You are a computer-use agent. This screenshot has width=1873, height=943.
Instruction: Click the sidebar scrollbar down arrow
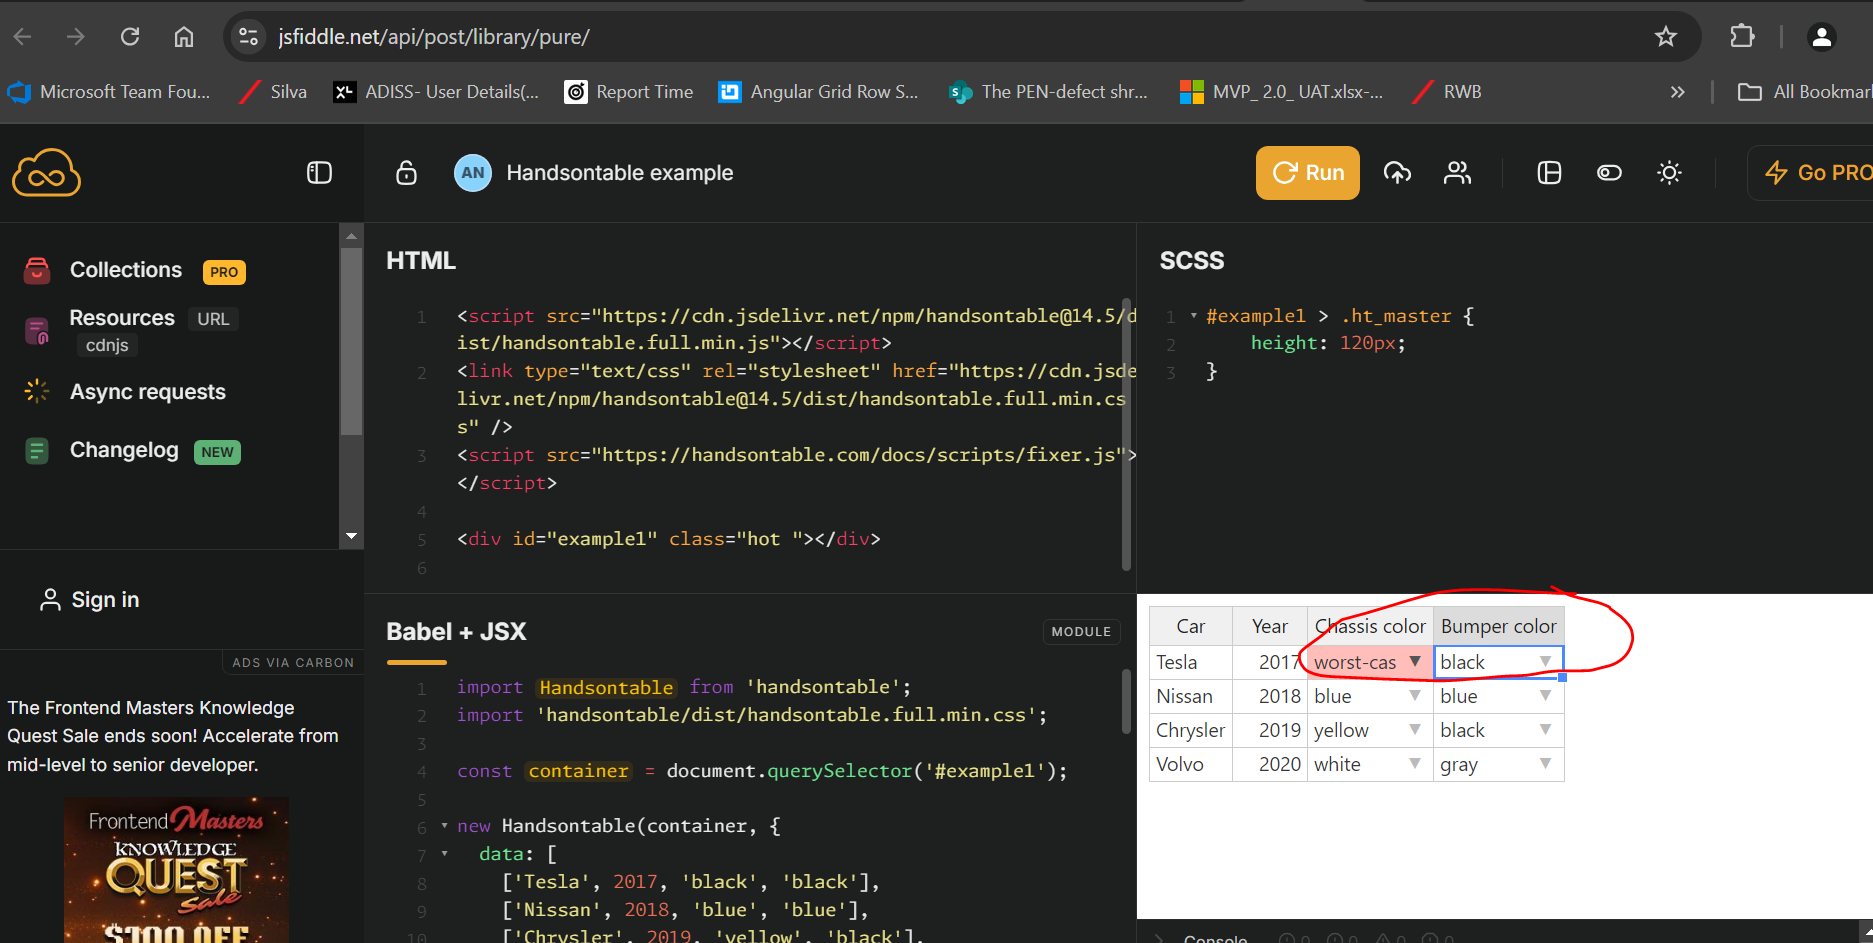coord(351,536)
